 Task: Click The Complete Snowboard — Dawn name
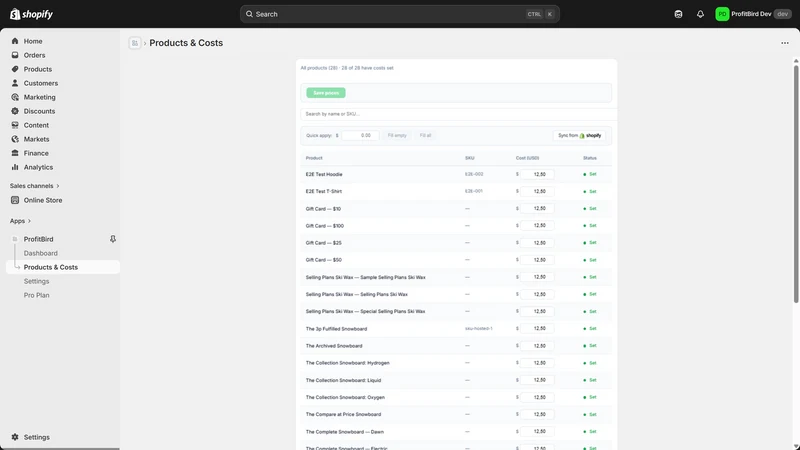[x=344, y=432]
